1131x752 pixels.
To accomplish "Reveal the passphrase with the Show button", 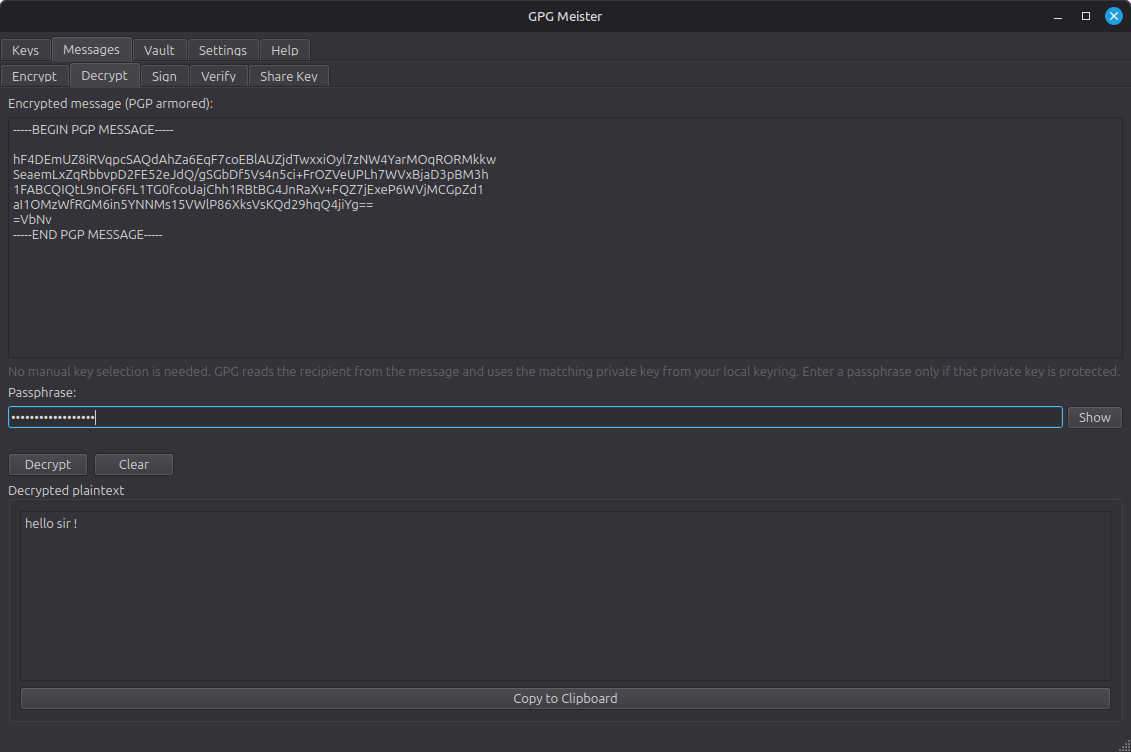I will [1094, 417].
